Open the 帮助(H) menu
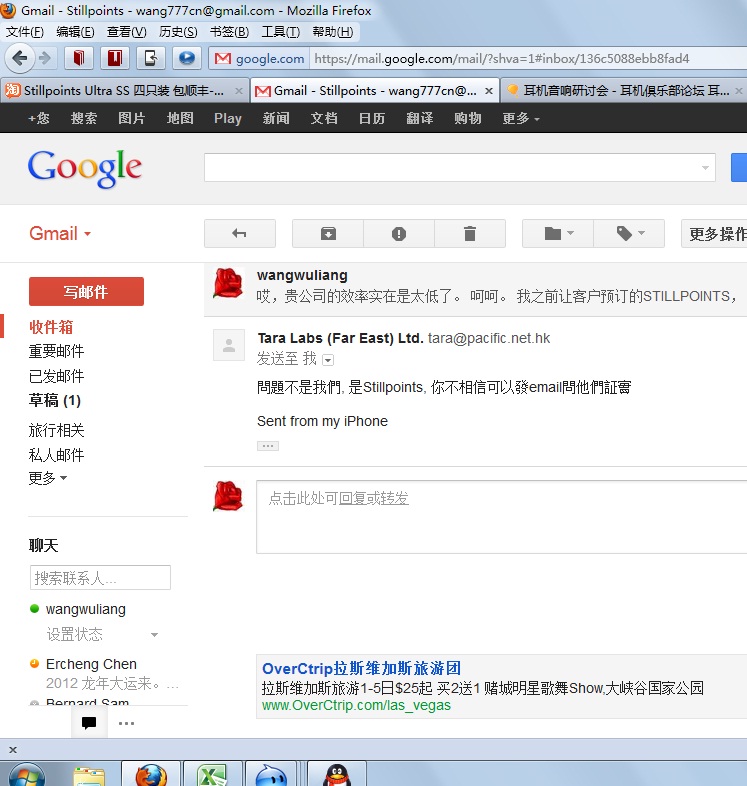The height and width of the screenshot is (786, 747). [x=332, y=32]
